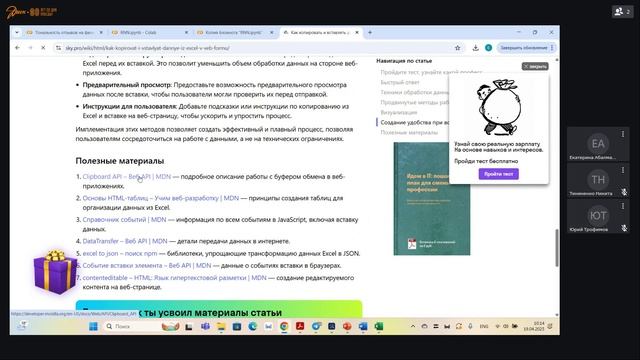
Task: Click the browser forward arrow
Action: click(x=30, y=48)
